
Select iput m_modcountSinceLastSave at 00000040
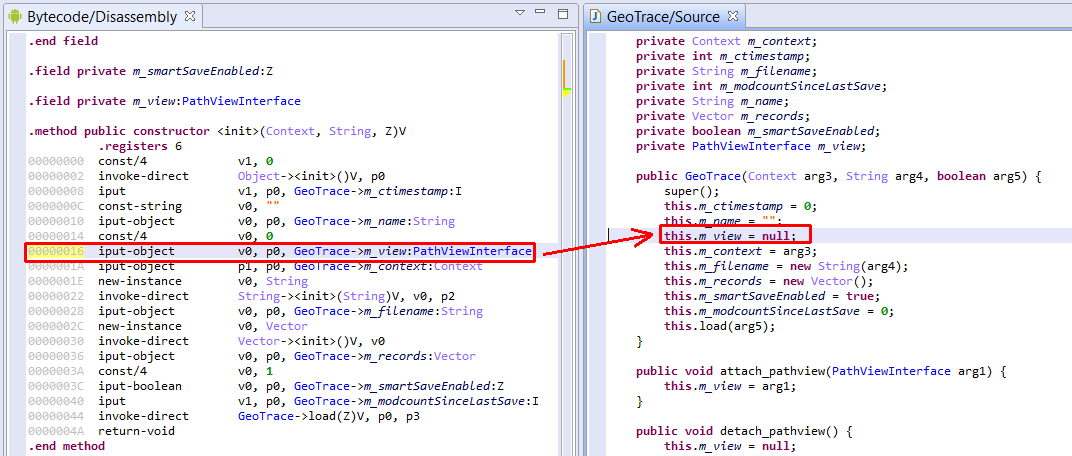point(283,402)
